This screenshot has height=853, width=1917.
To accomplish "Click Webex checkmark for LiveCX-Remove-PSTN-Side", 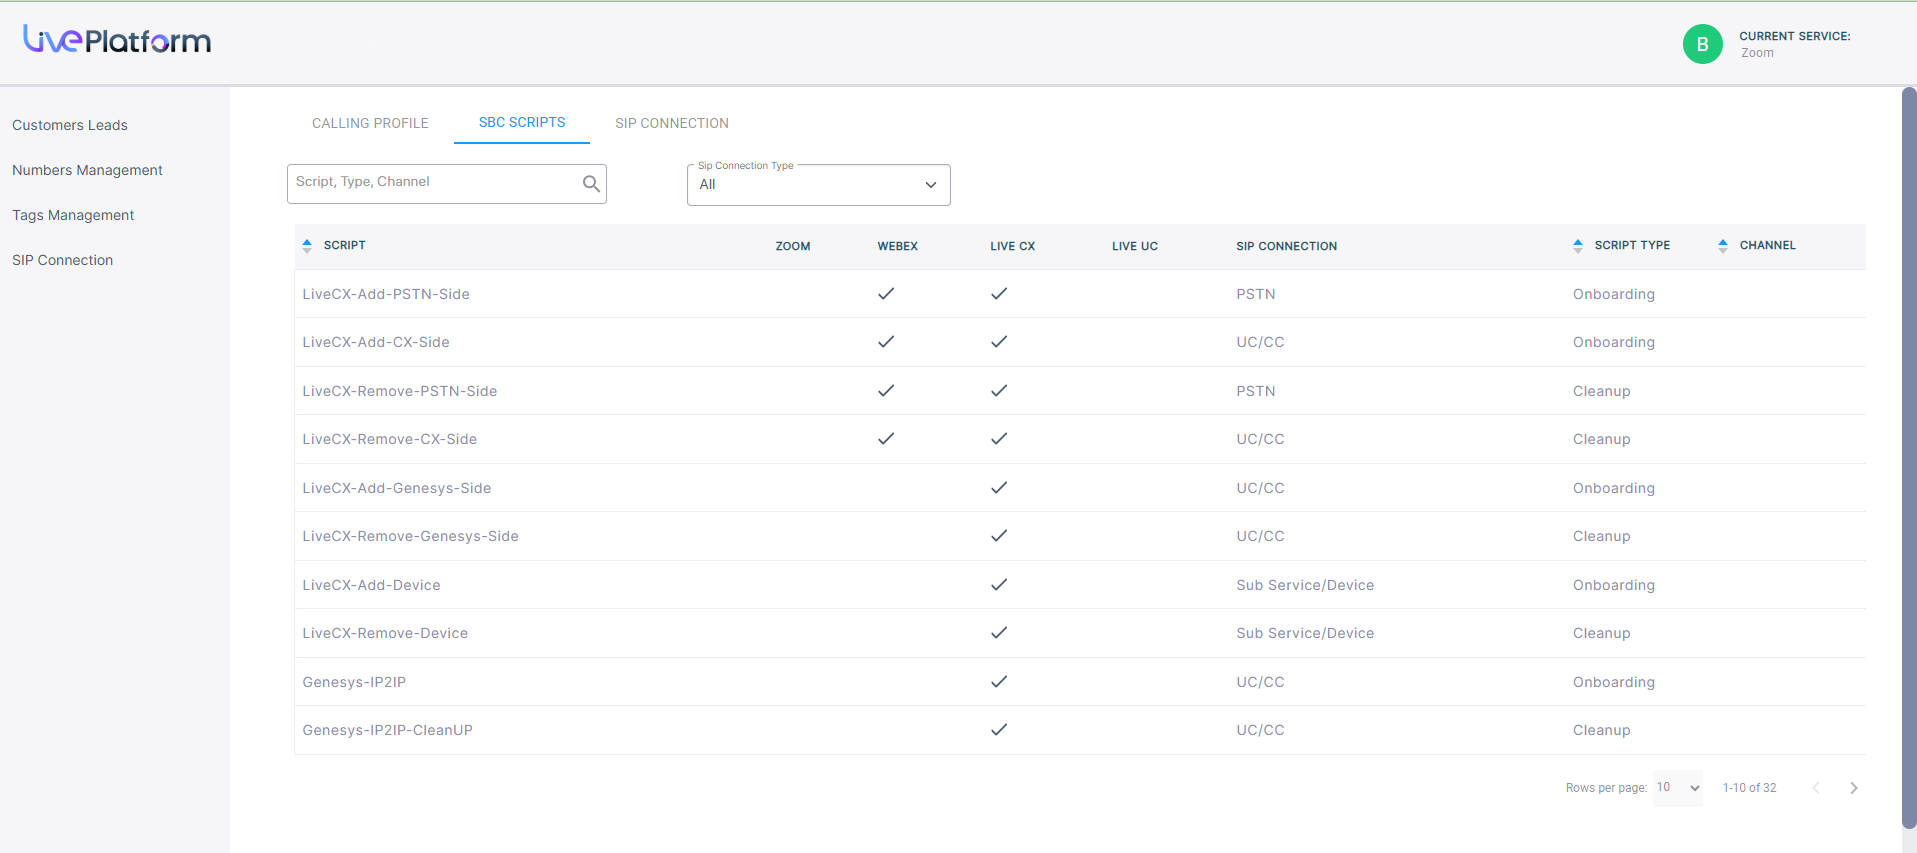I will coord(886,391).
